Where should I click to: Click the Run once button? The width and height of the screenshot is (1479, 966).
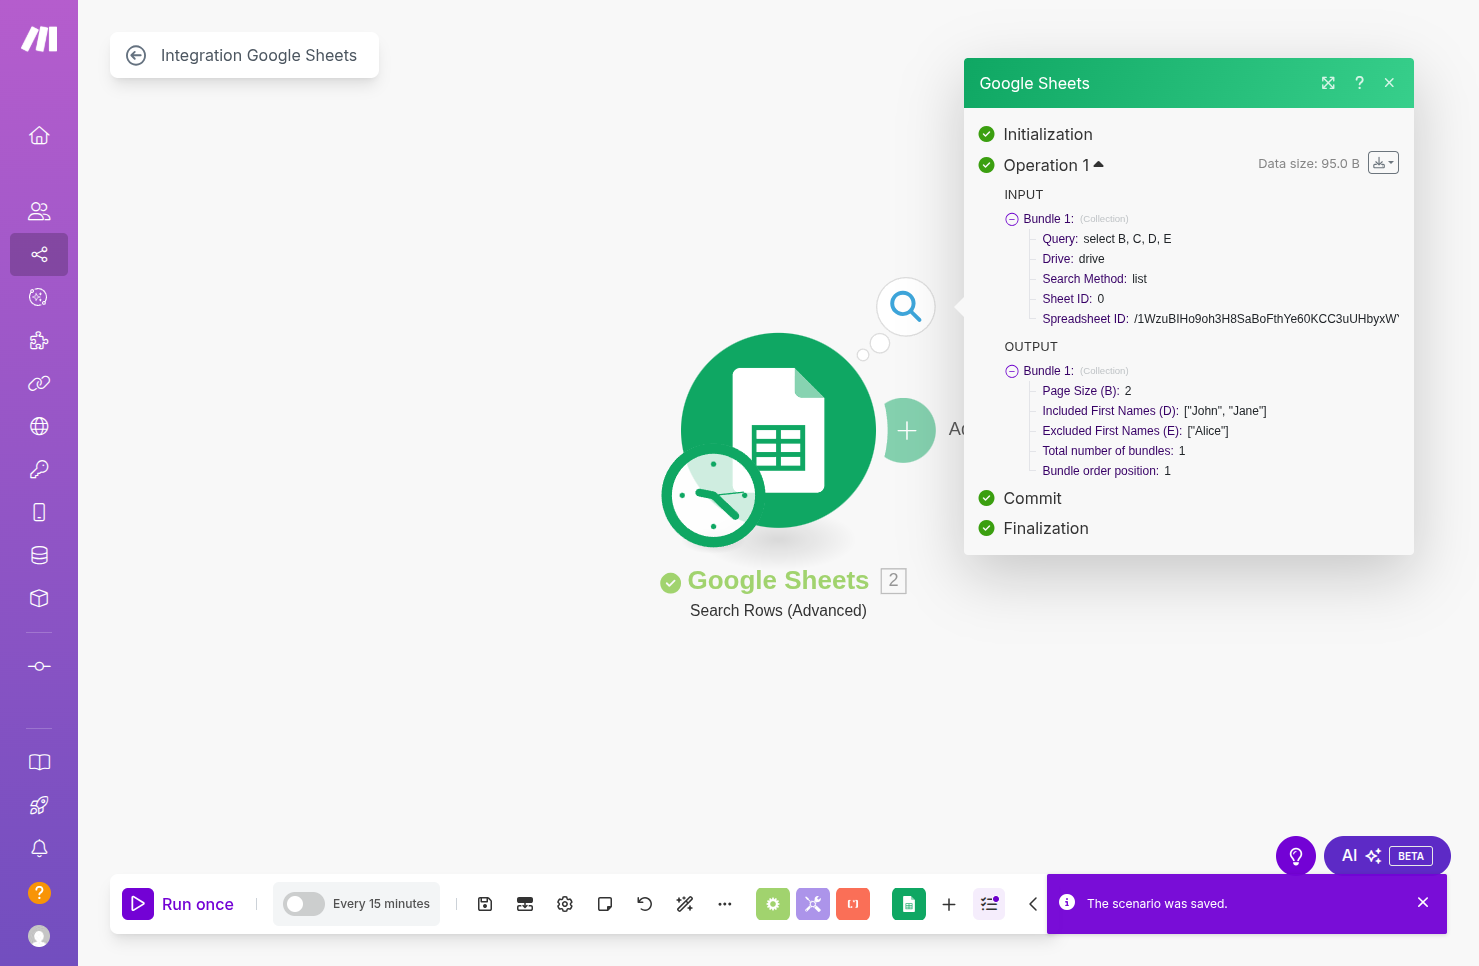click(178, 904)
